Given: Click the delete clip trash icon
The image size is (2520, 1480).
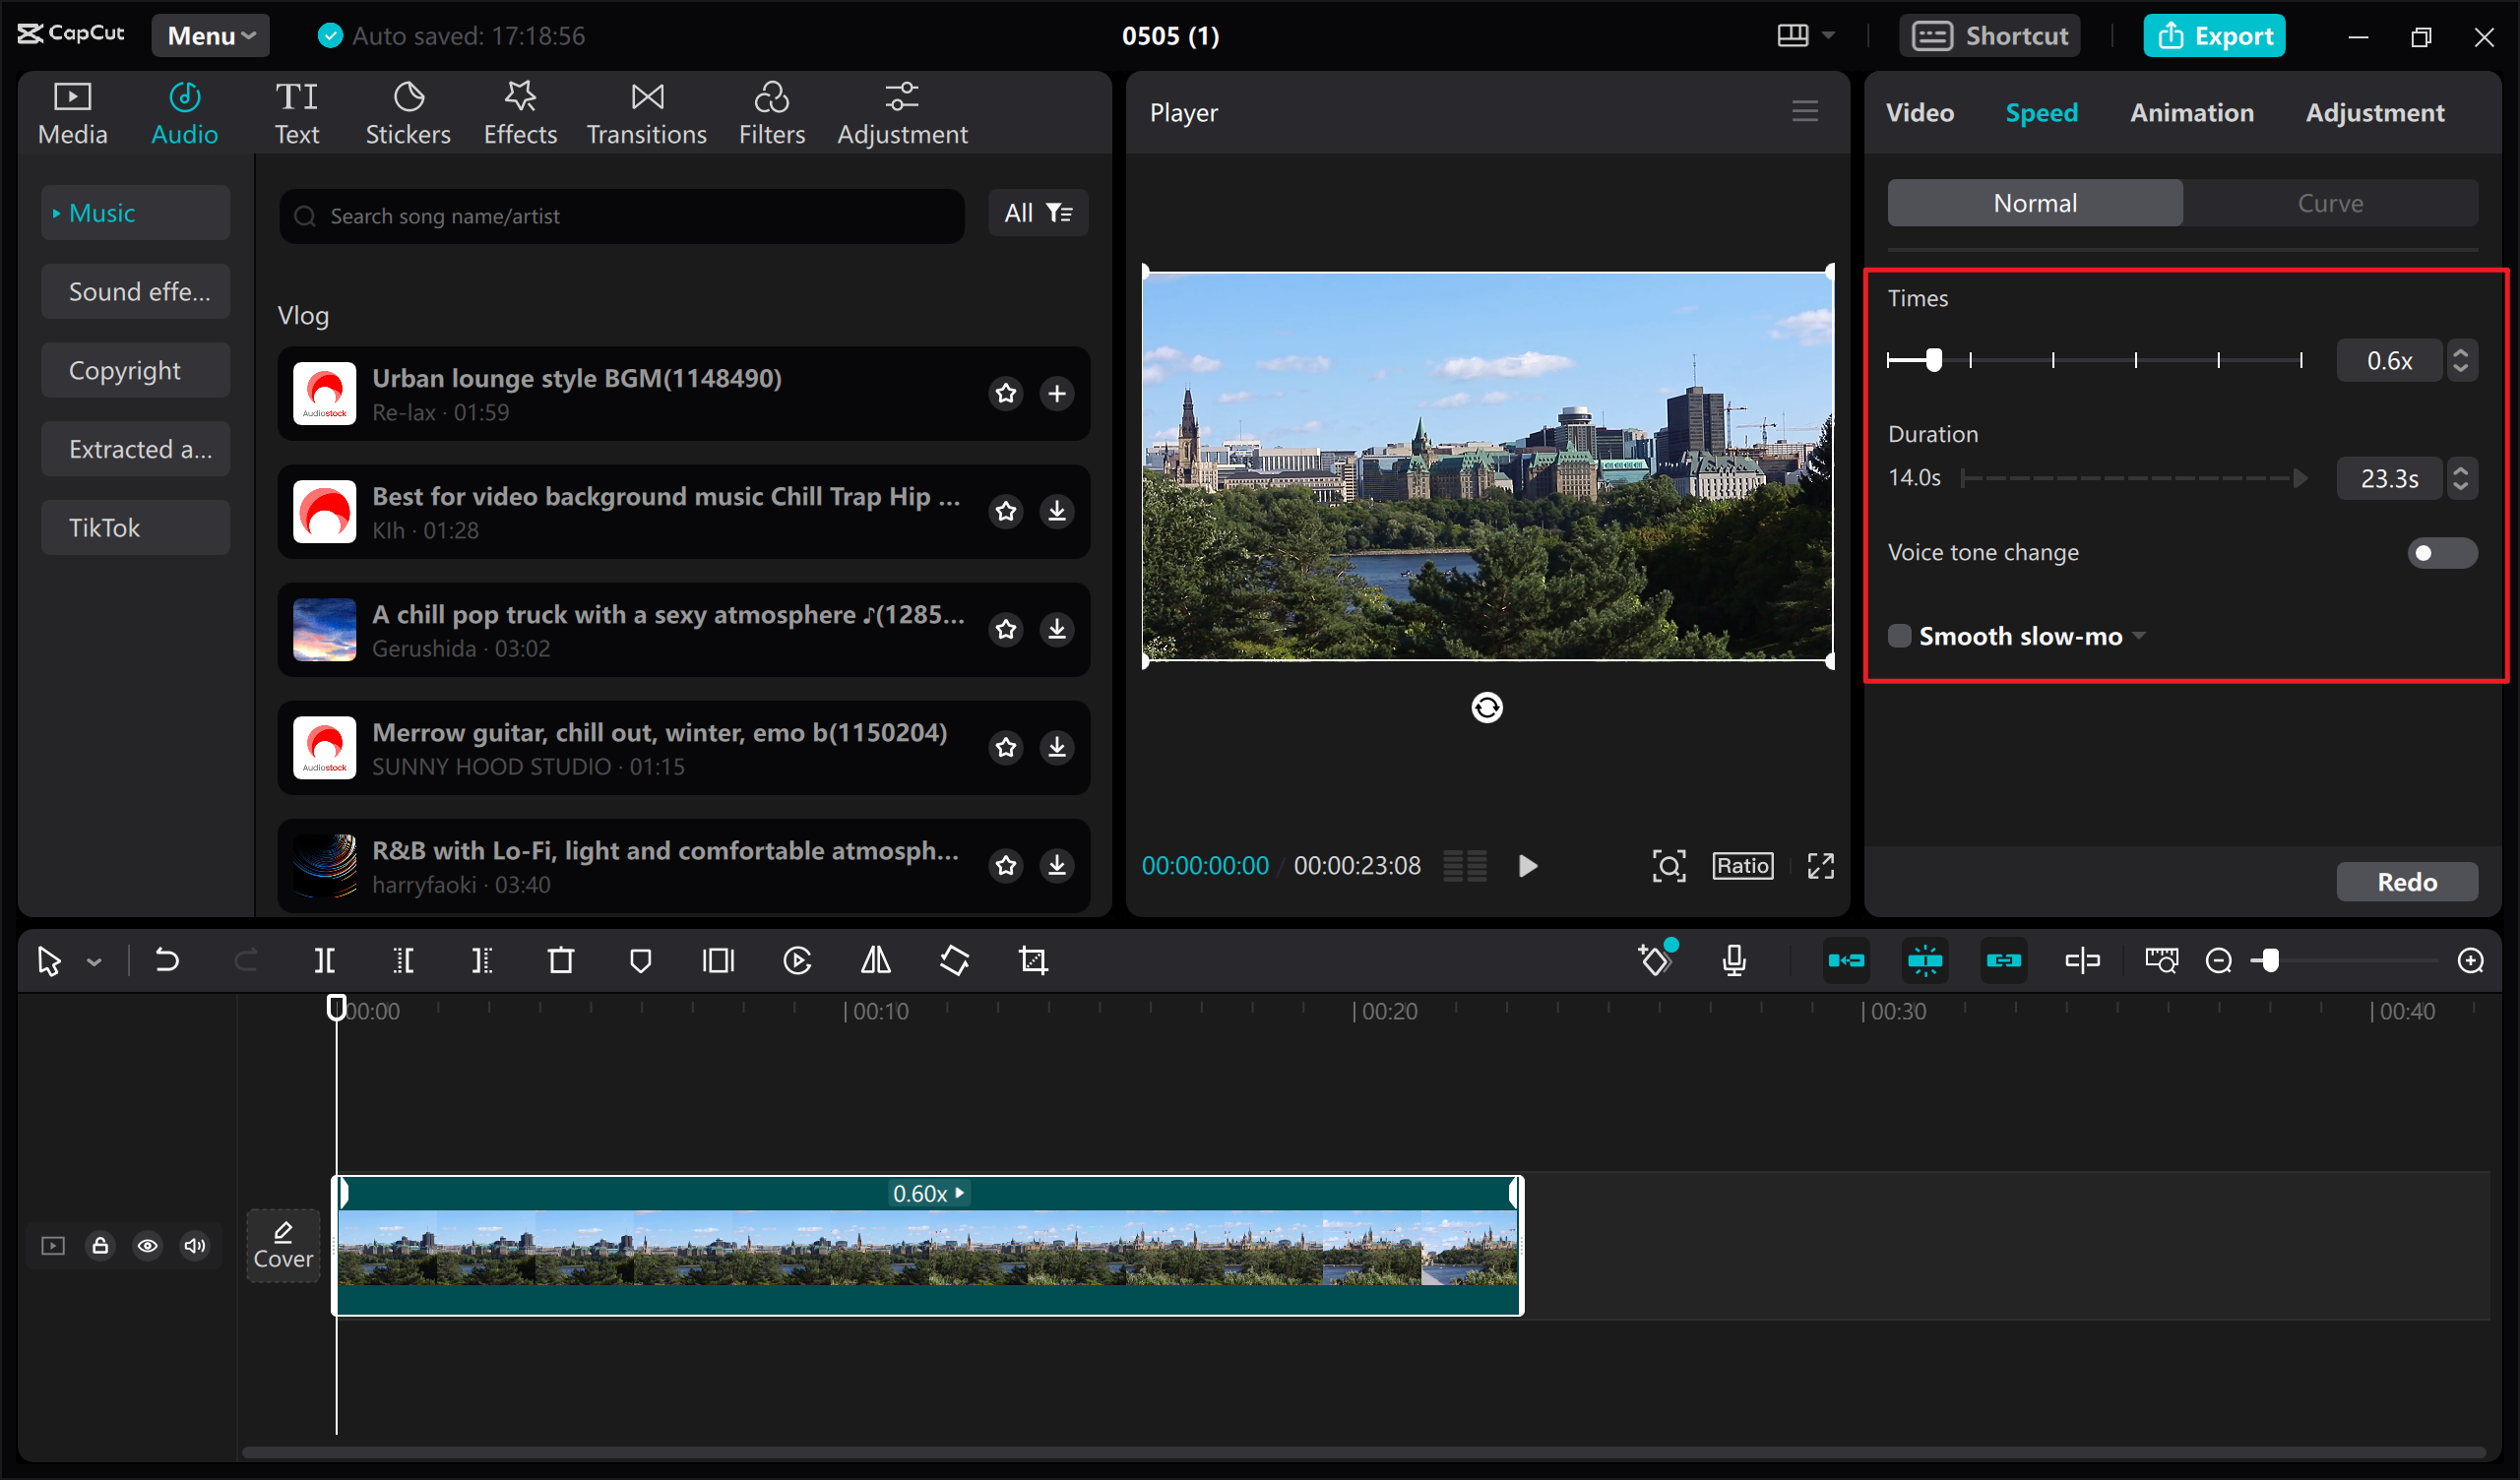Looking at the screenshot, I should point(561,961).
